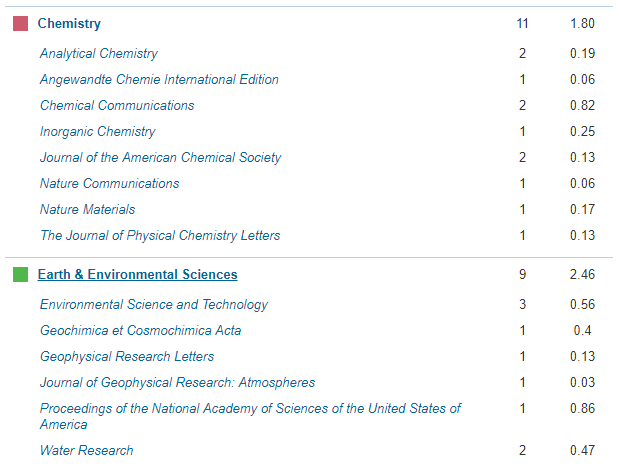This screenshot has width=619, height=470.
Task: Click the Chemistry article count of 11
Action: click(522, 23)
